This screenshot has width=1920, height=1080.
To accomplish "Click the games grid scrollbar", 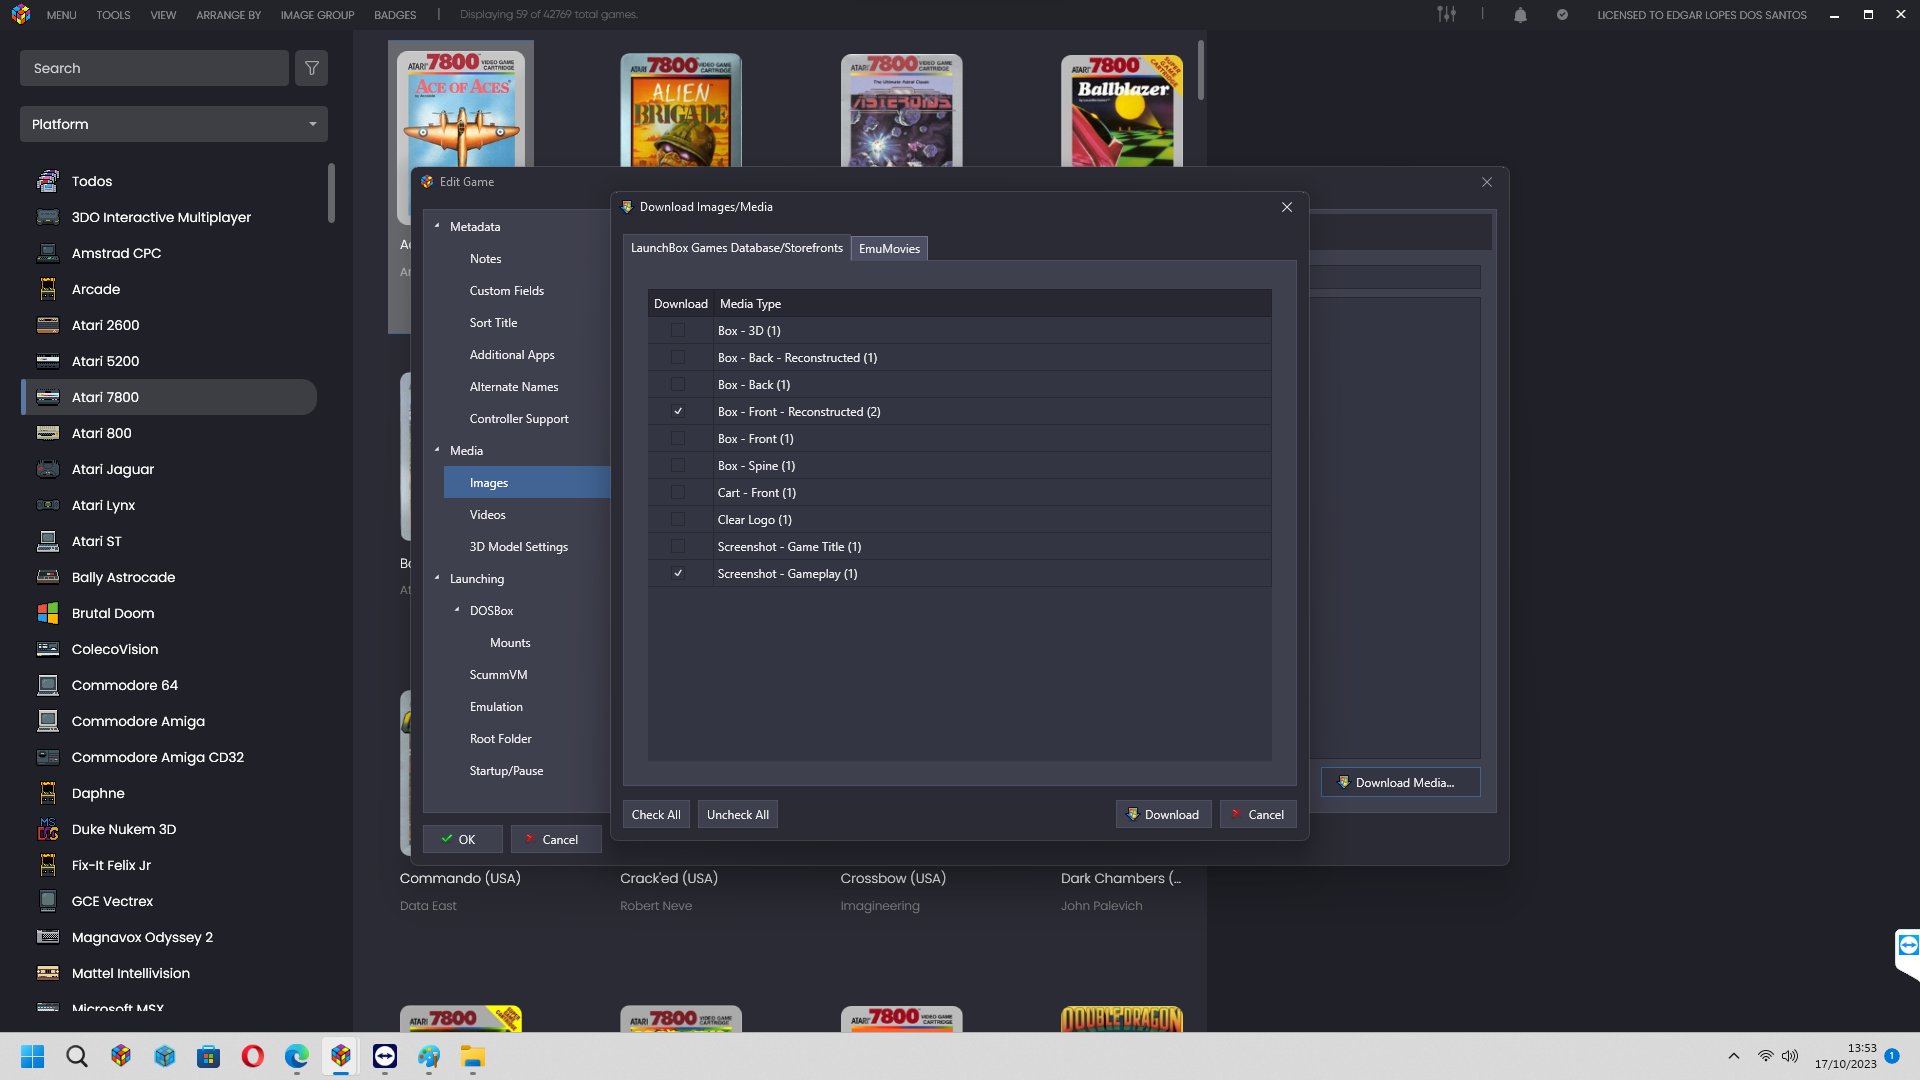I will pyautogui.click(x=1200, y=70).
